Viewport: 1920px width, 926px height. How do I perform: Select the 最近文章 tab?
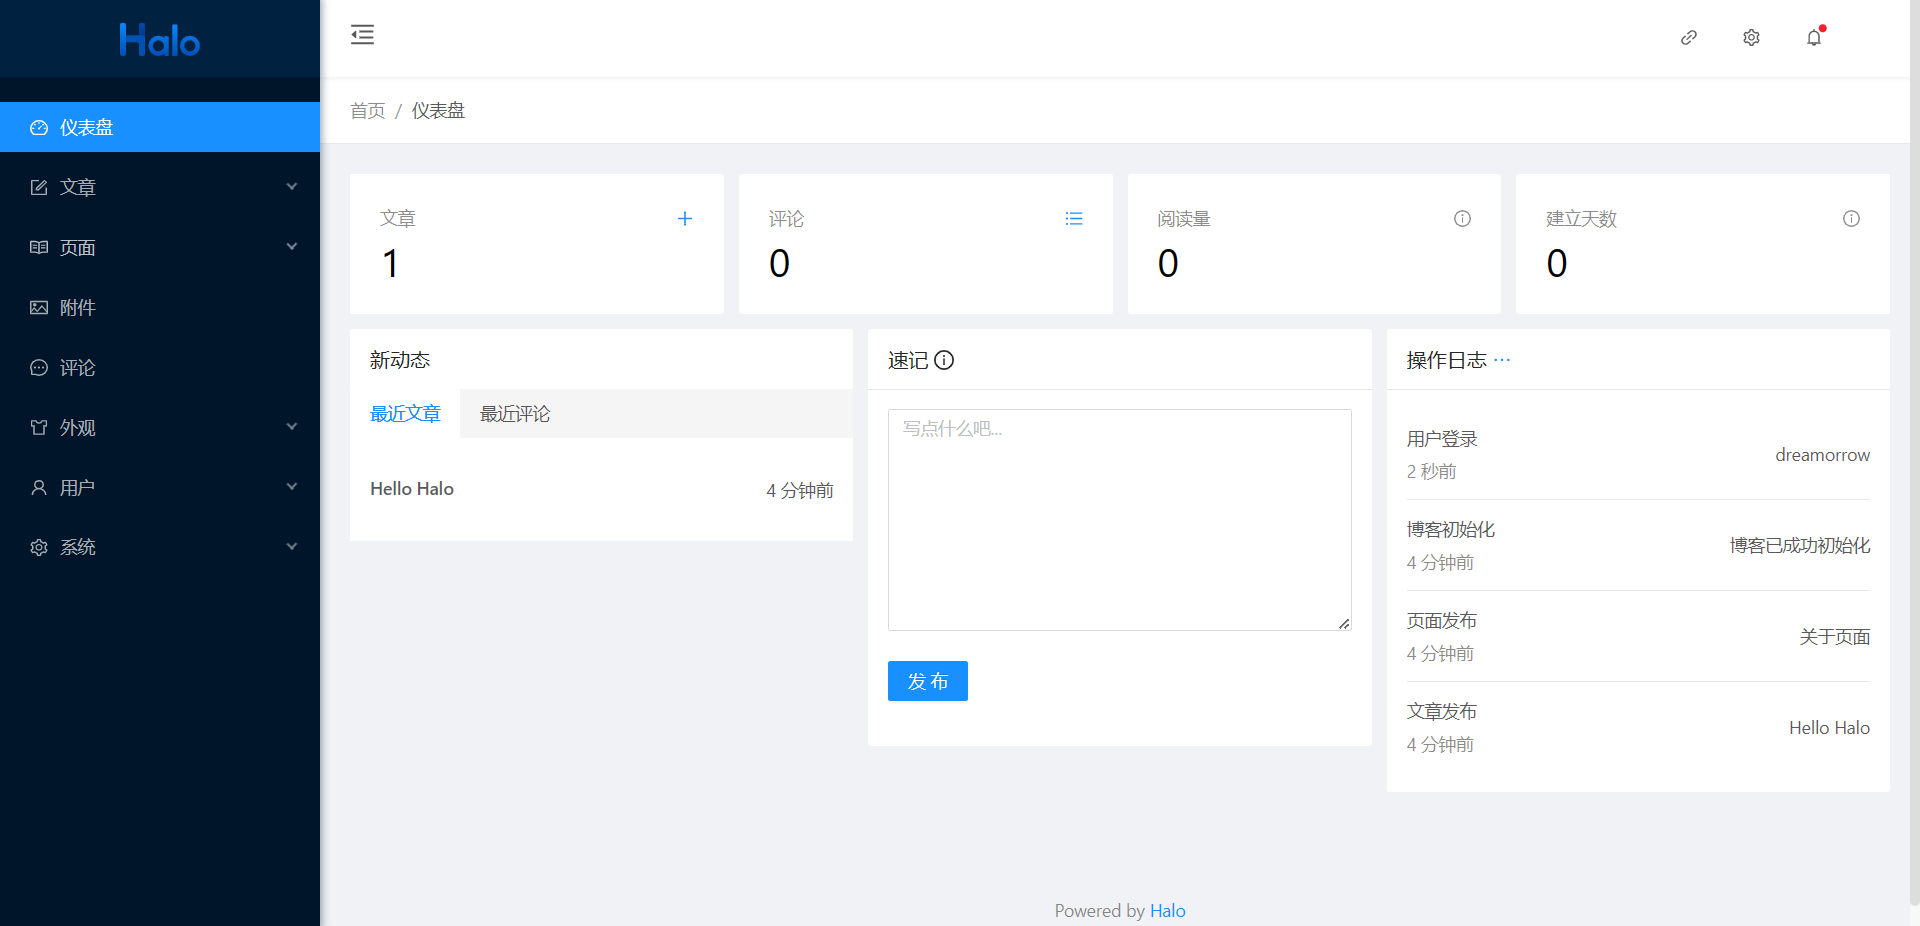click(405, 414)
